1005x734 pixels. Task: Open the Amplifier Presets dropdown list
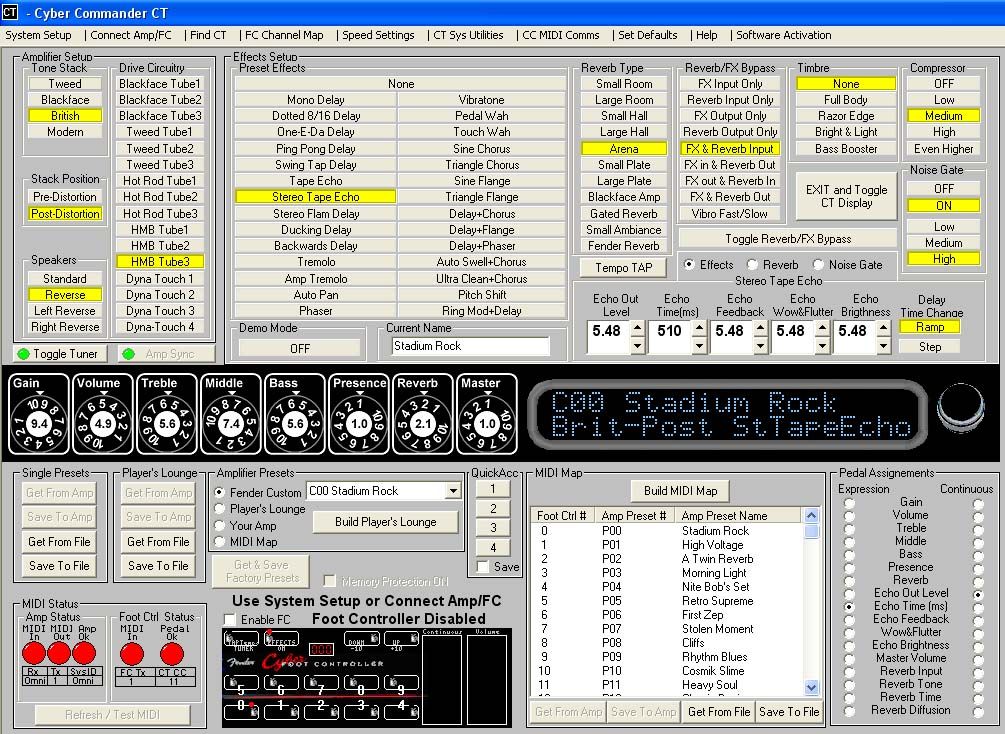coord(453,491)
